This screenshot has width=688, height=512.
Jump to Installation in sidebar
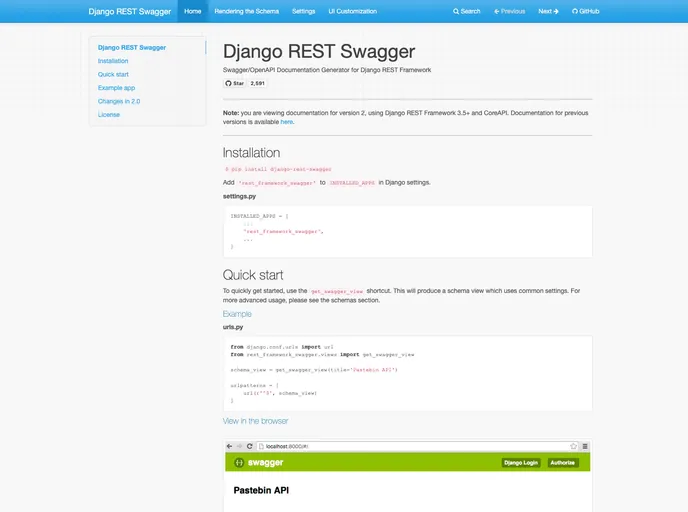(x=113, y=61)
